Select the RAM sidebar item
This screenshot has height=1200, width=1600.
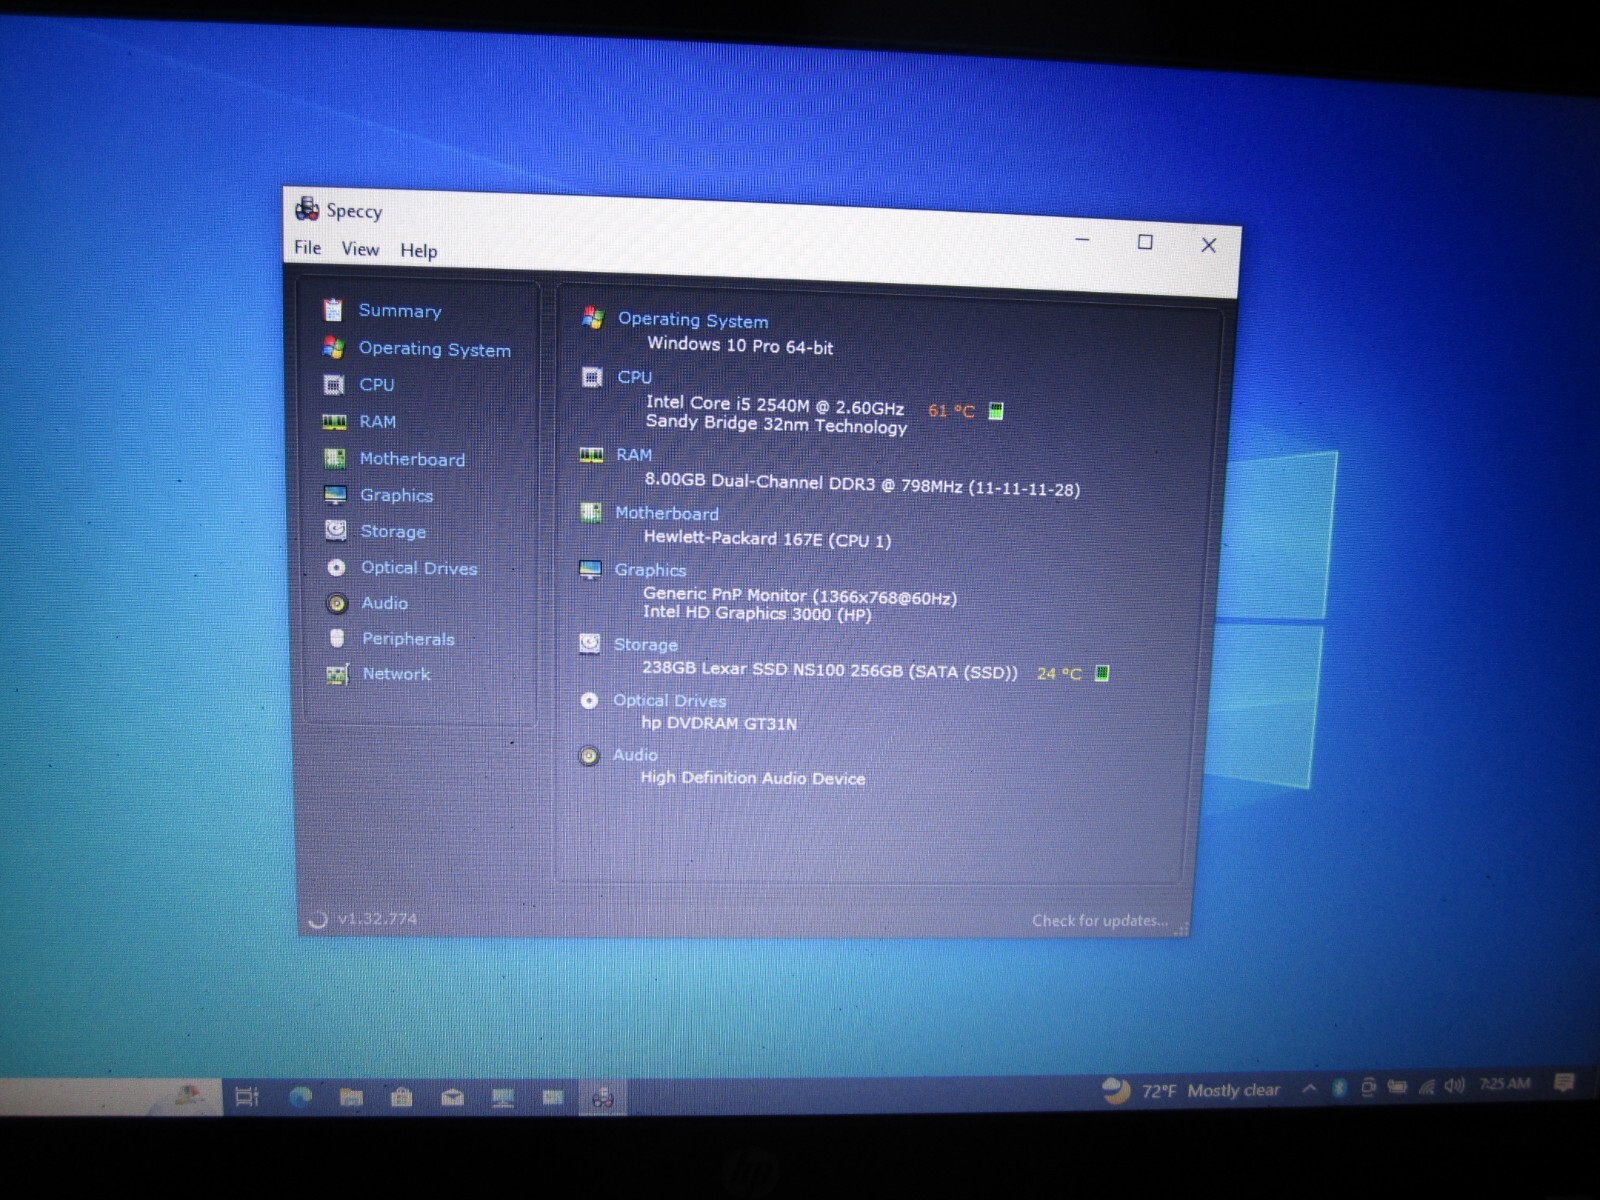pos(377,422)
